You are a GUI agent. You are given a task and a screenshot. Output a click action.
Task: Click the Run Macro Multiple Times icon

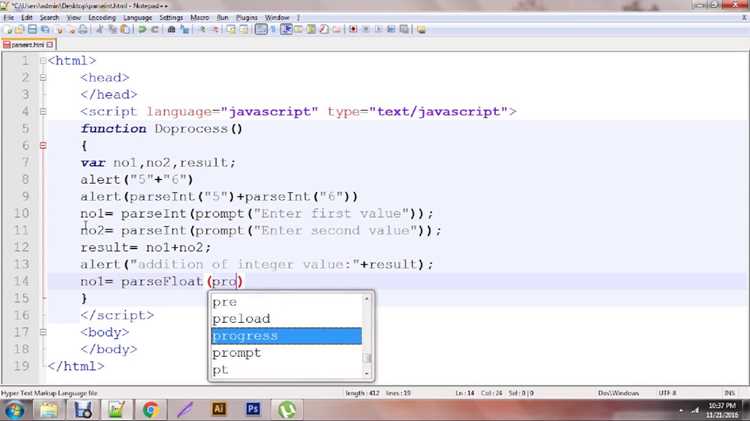click(391, 30)
